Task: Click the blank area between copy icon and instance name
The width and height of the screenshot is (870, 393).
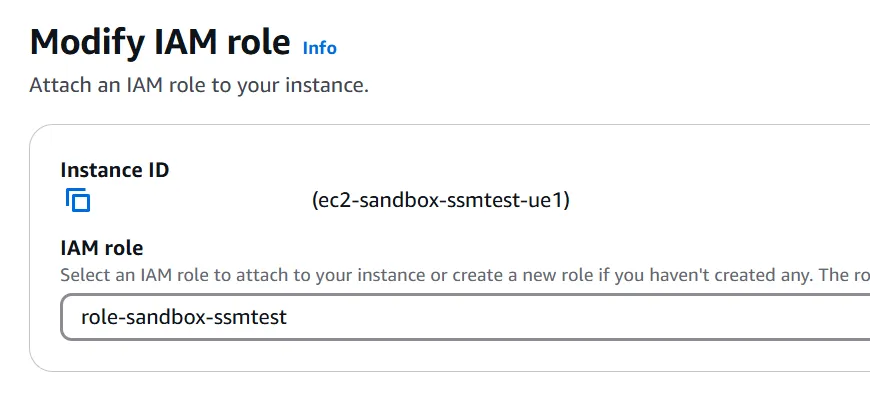Action: pos(200,200)
